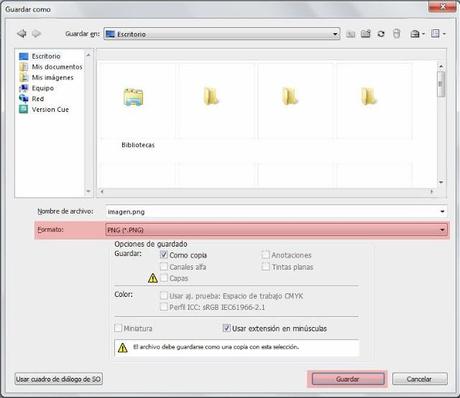
Task: Go back with the left arrow icon
Action: 22,34
